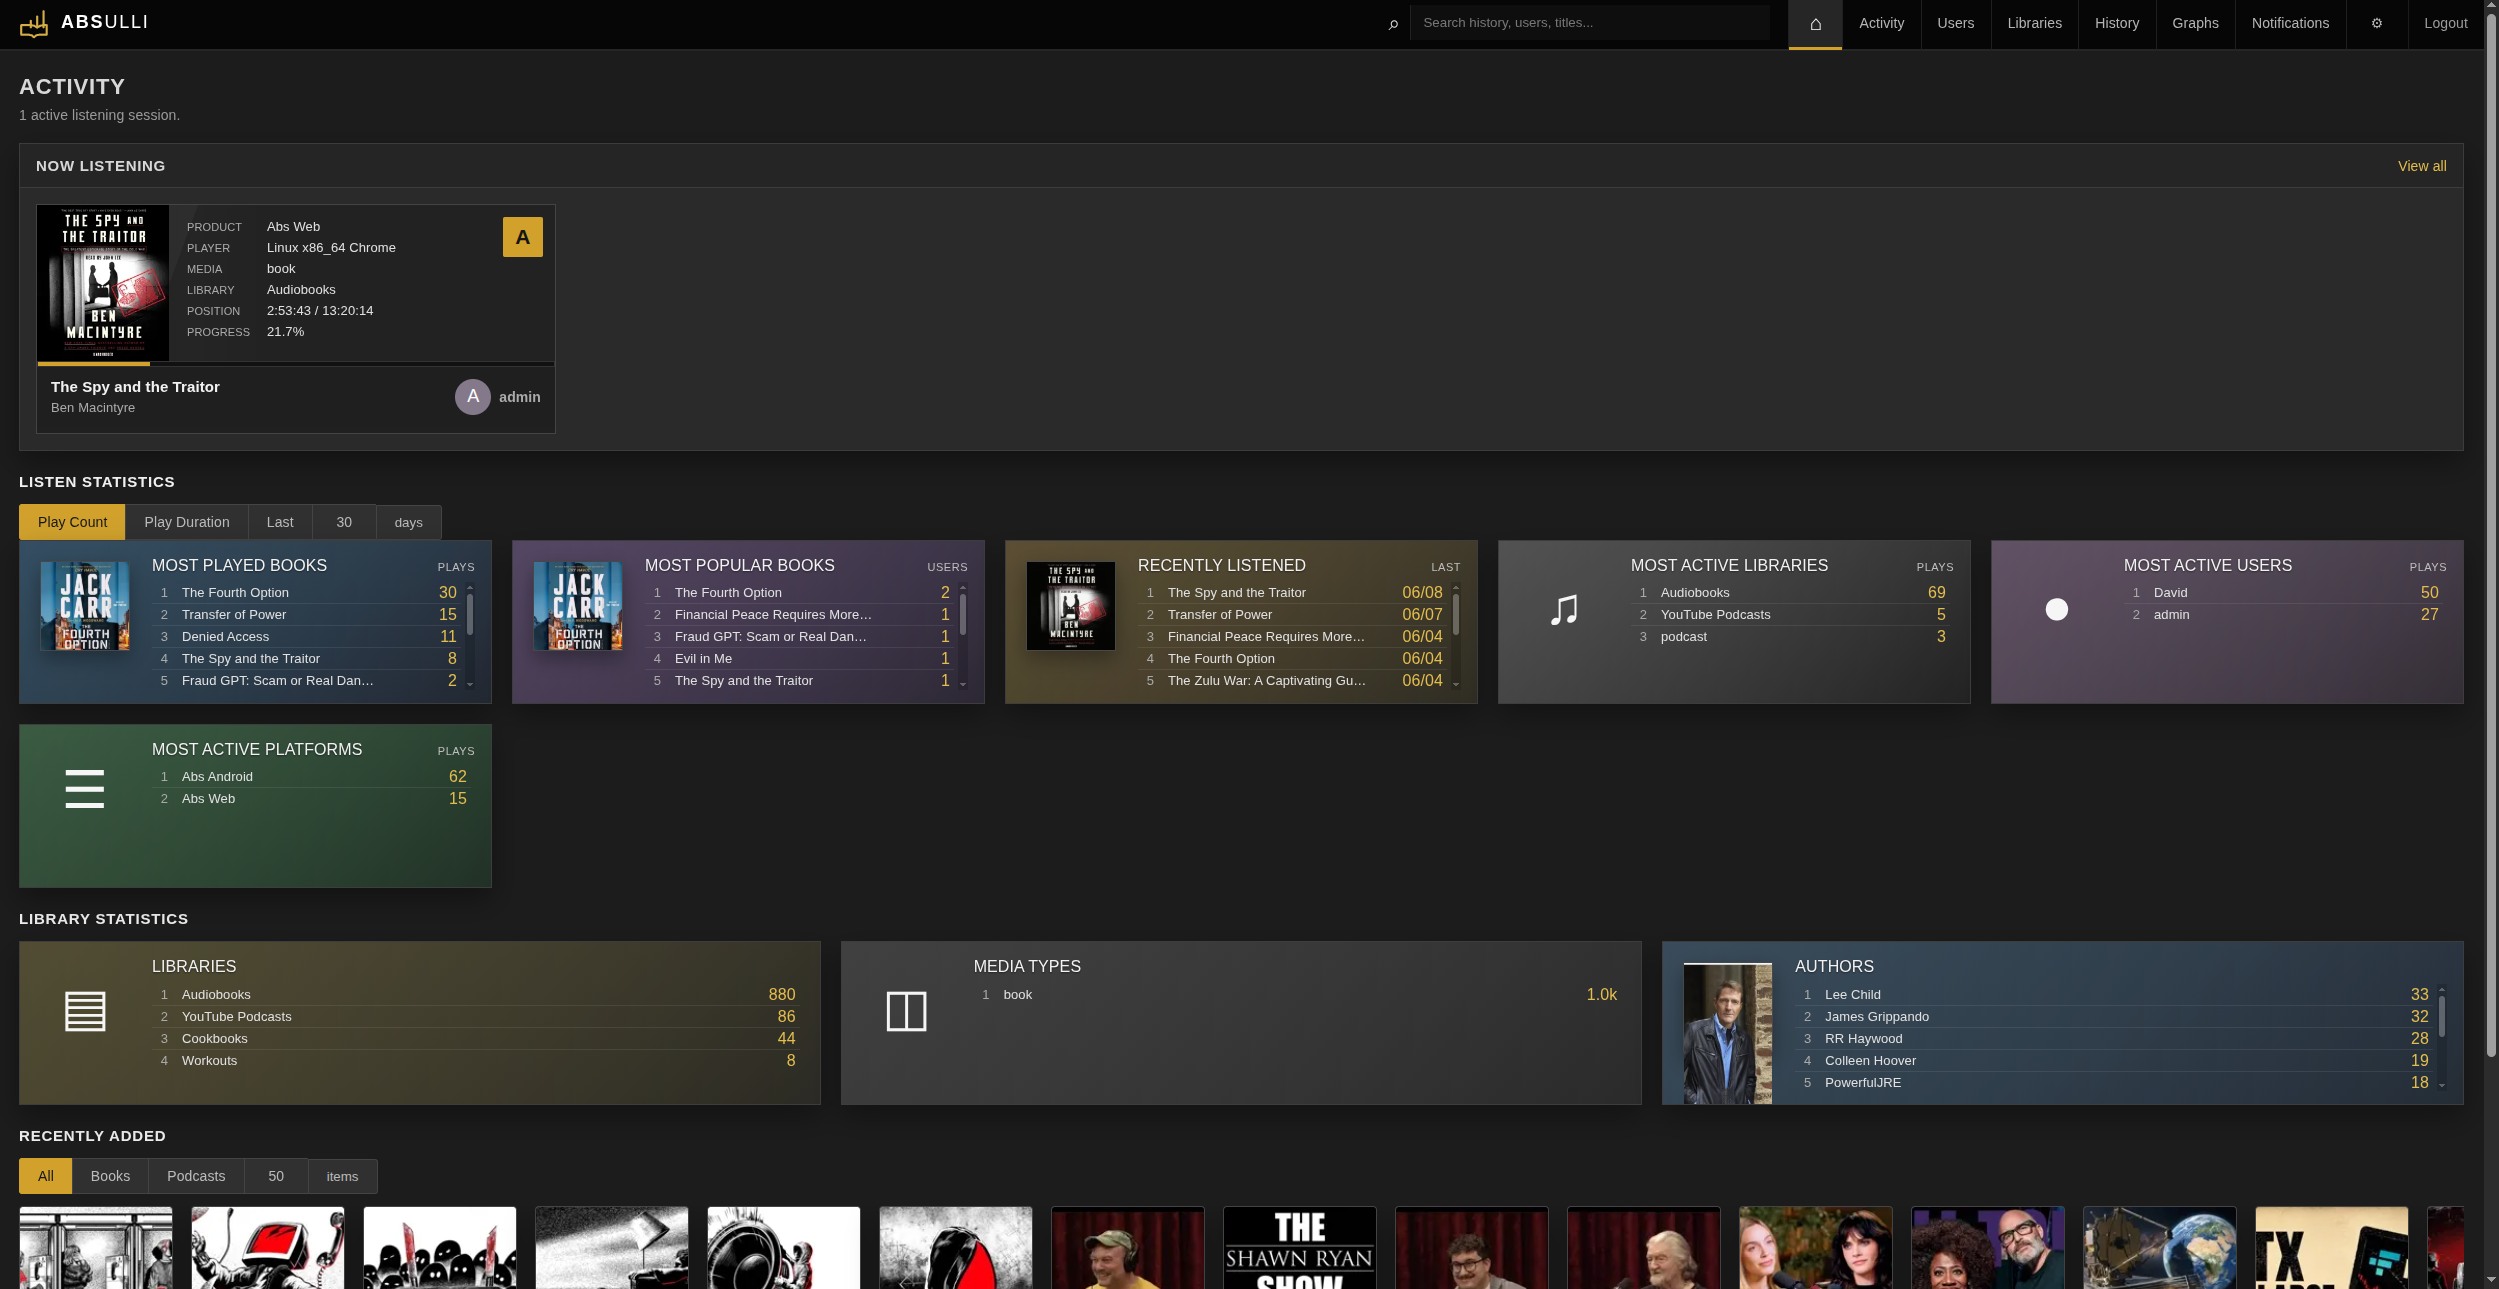Screen dimensions: 2499x1289
Task: Click the yellow 'A' platform badge
Action: 523,237
